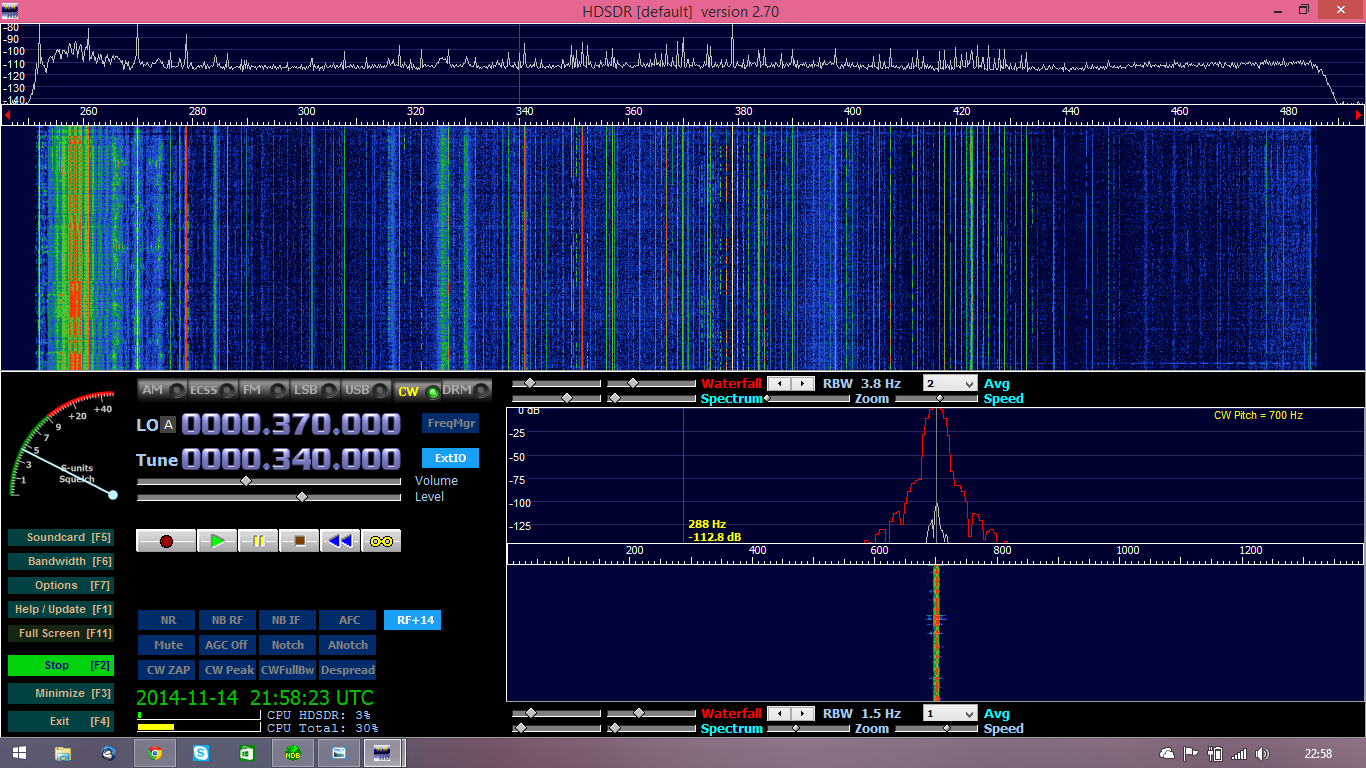Click the Level slider handle
This screenshot has width=1366, height=768.
(x=301, y=496)
